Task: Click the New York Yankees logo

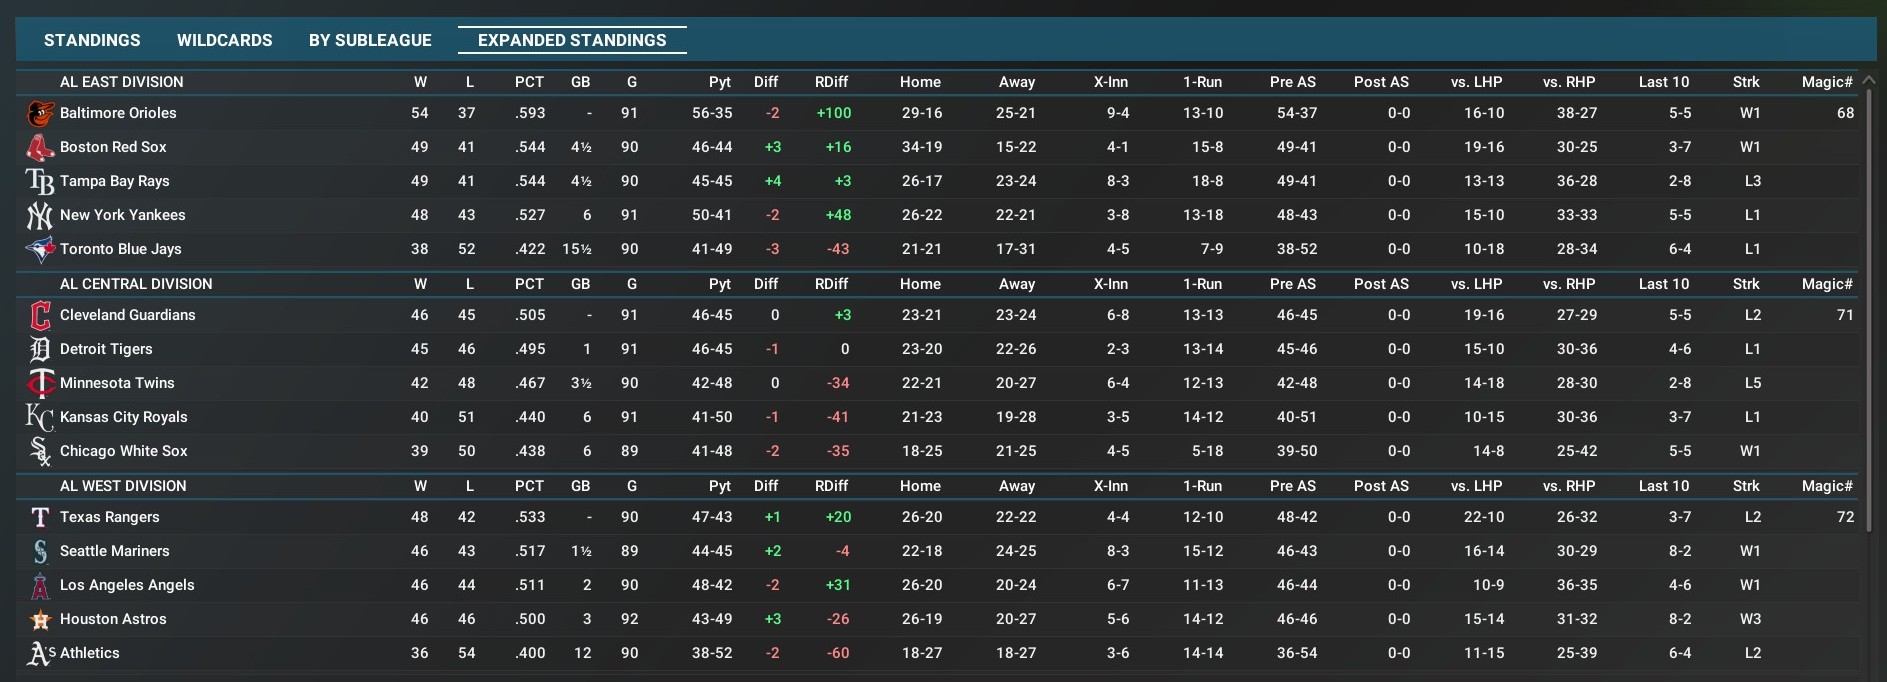Action: click(x=40, y=216)
